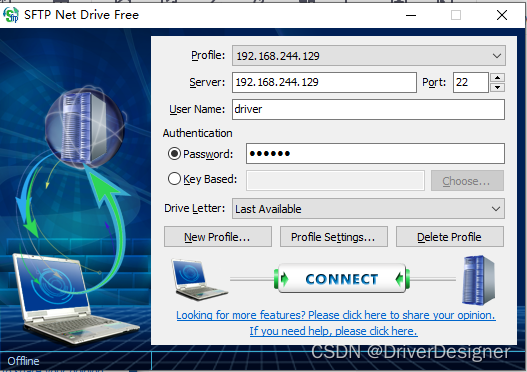The width and height of the screenshot is (527, 372).
Task: Focus the Server address field
Action: click(324, 82)
